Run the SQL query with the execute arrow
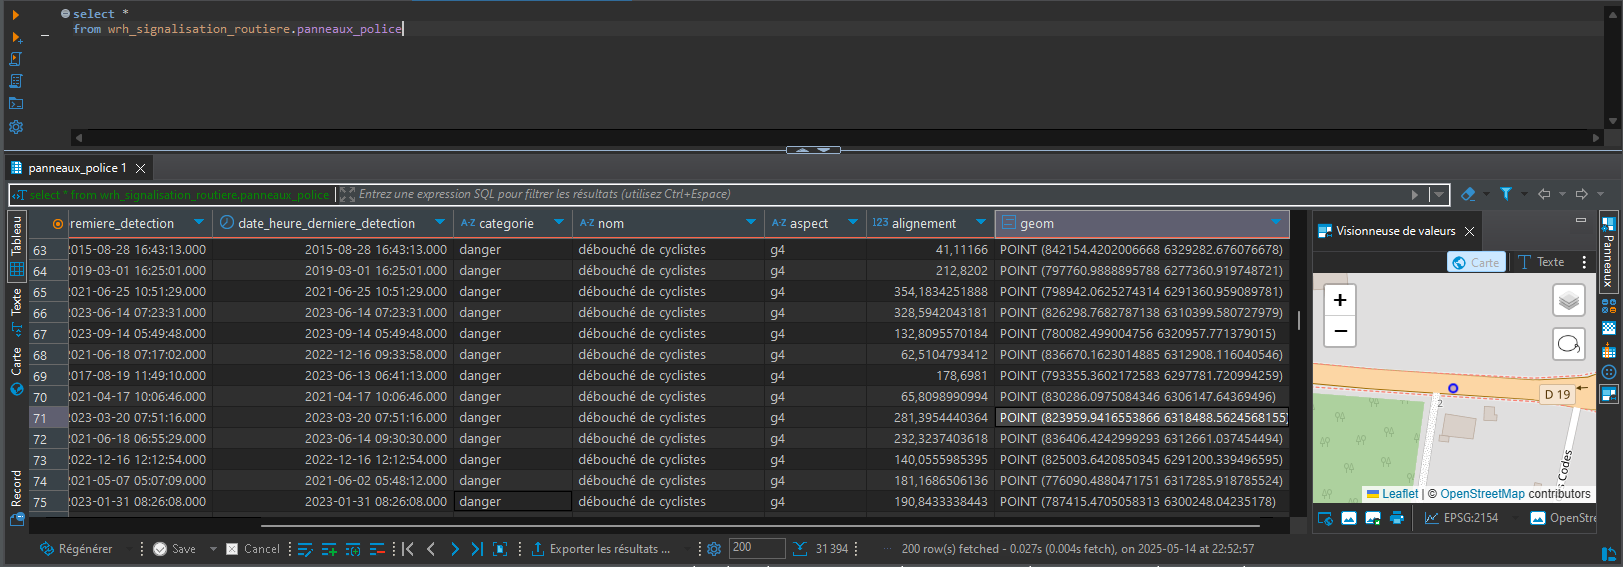The image size is (1623, 567). click(x=15, y=14)
